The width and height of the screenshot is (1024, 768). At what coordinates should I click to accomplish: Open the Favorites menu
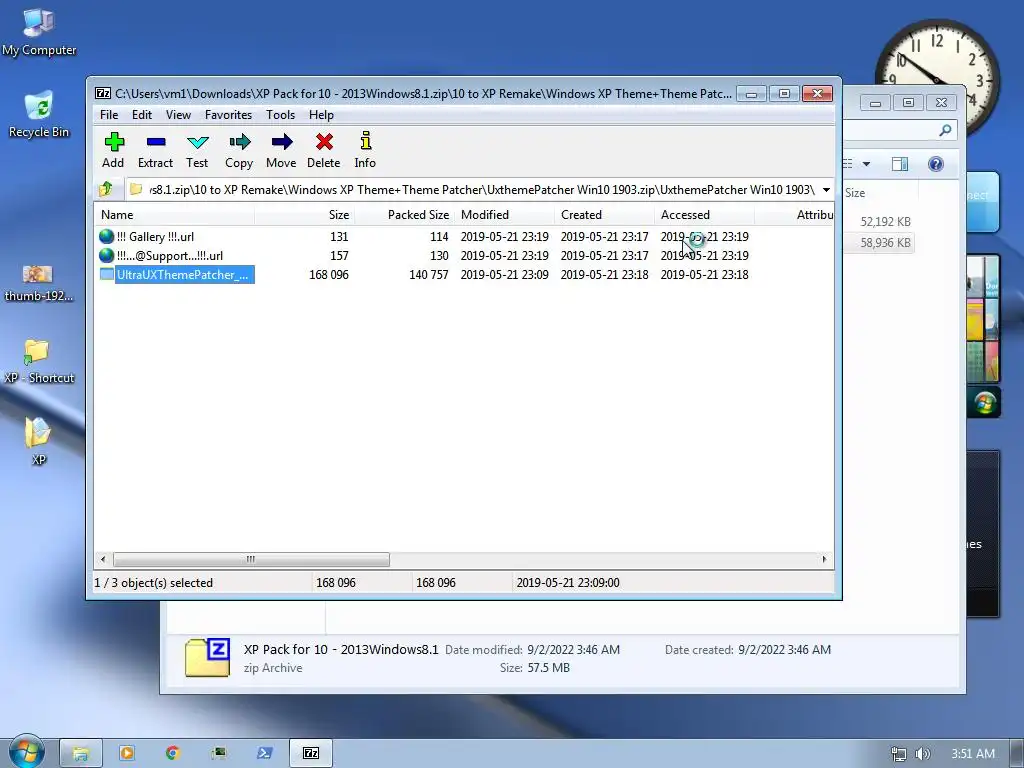pyautogui.click(x=229, y=115)
